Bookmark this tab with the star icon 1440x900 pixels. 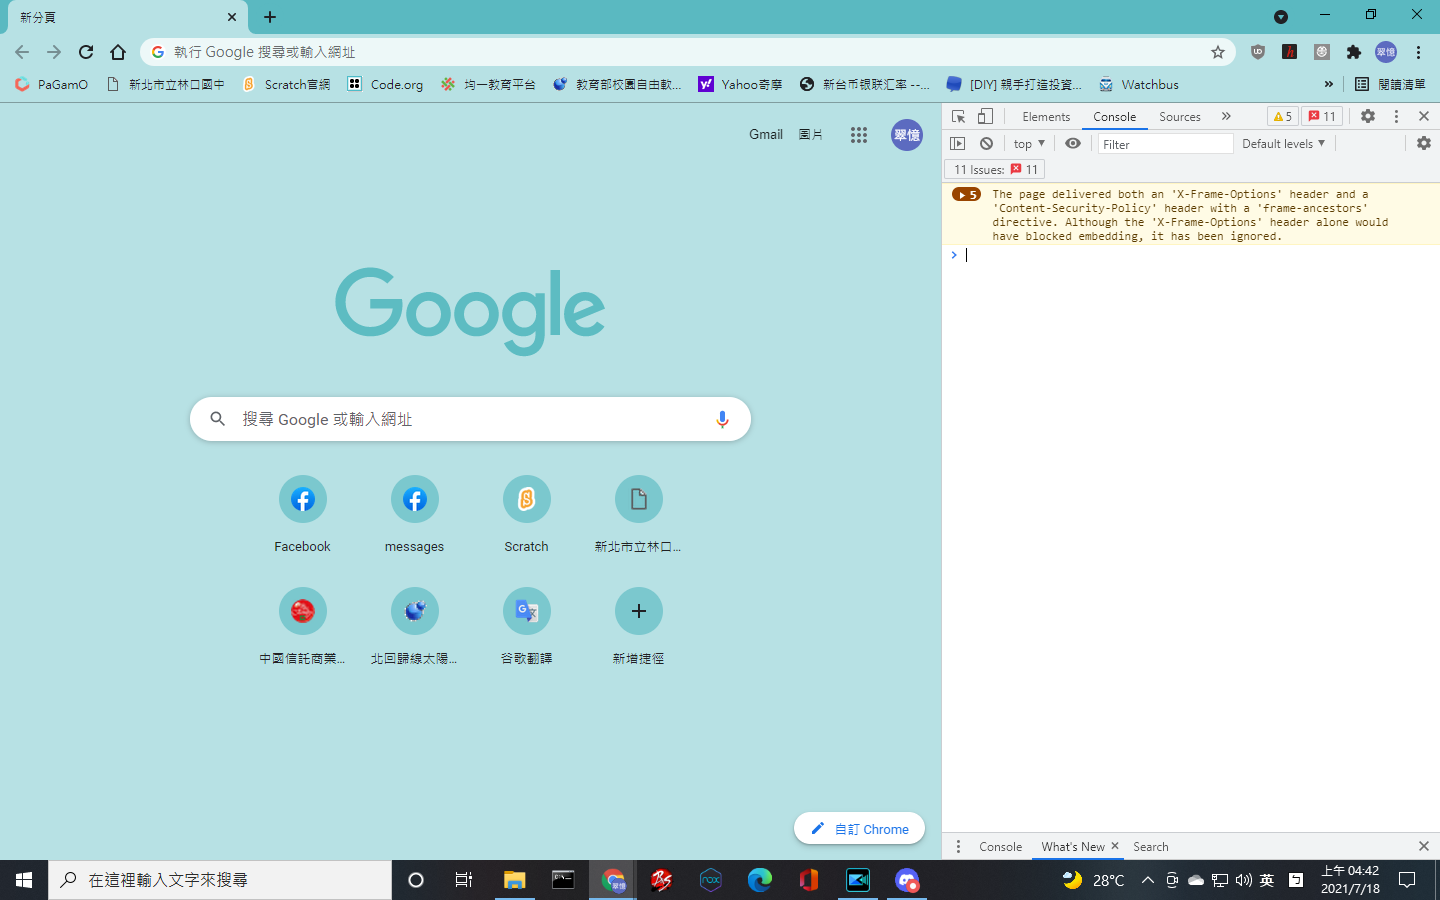[x=1217, y=52]
